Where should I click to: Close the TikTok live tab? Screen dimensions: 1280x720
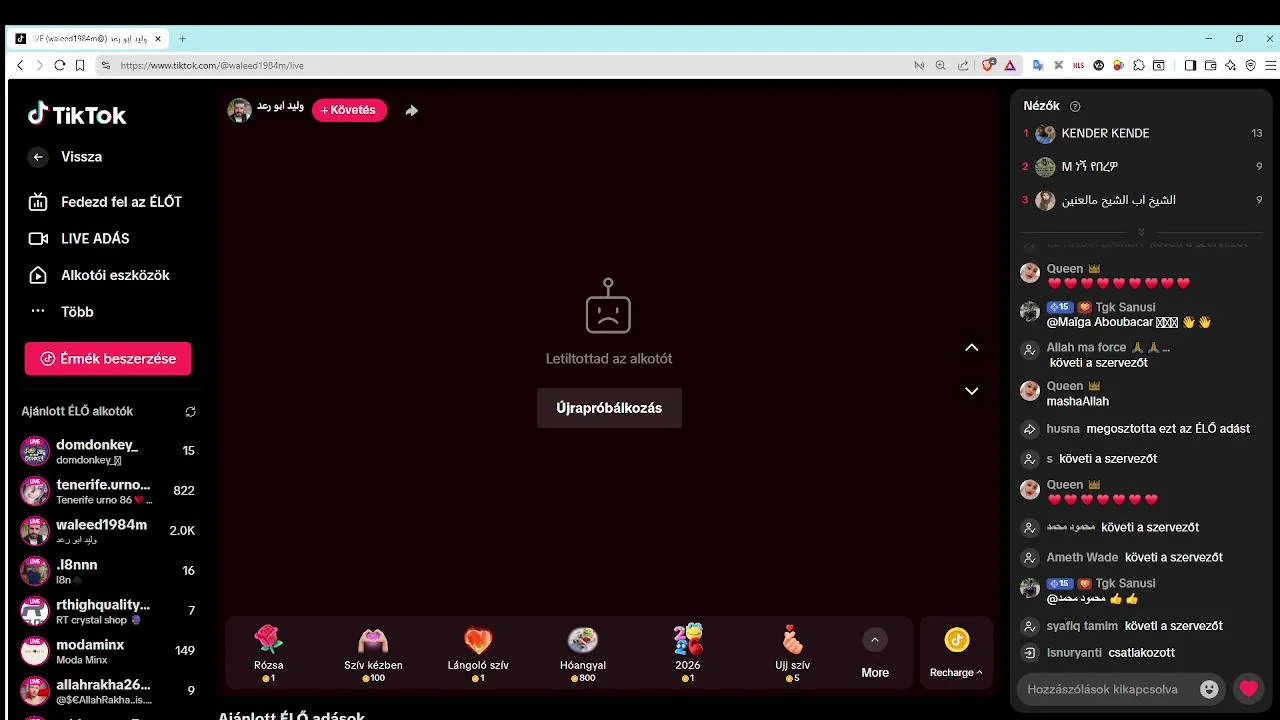pyautogui.click(x=157, y=39)
